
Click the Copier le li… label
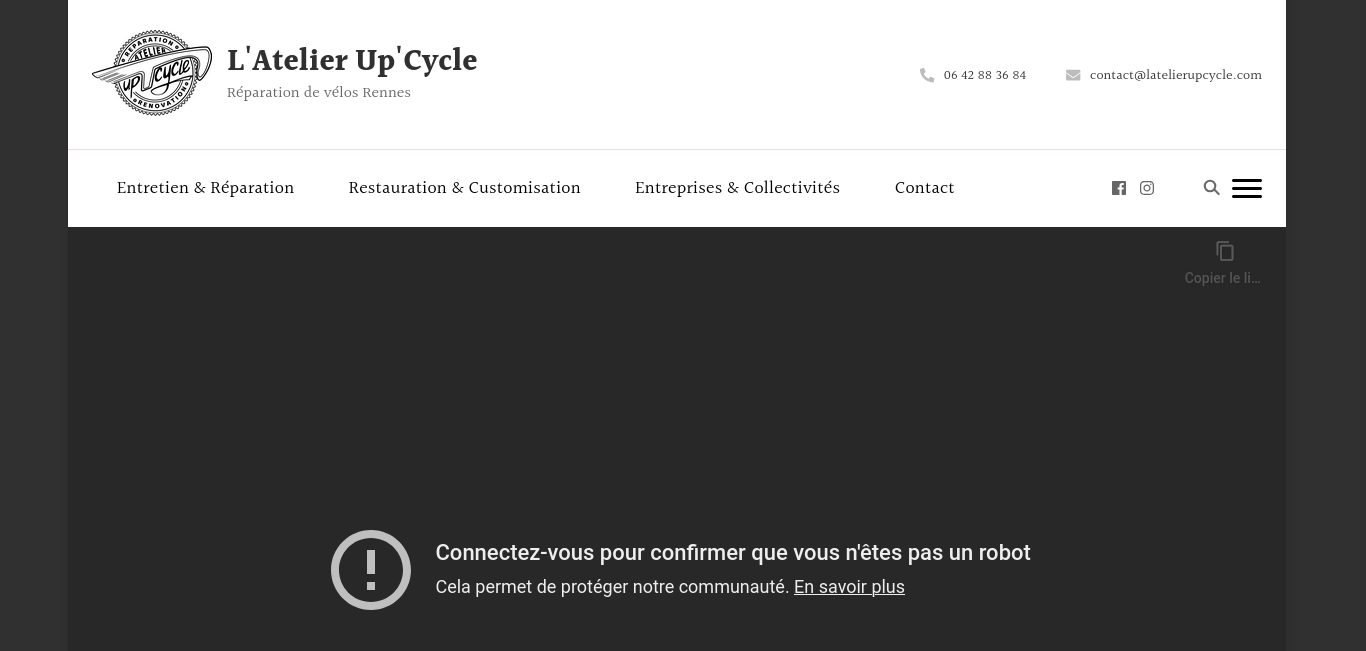tap(1223, 278)
